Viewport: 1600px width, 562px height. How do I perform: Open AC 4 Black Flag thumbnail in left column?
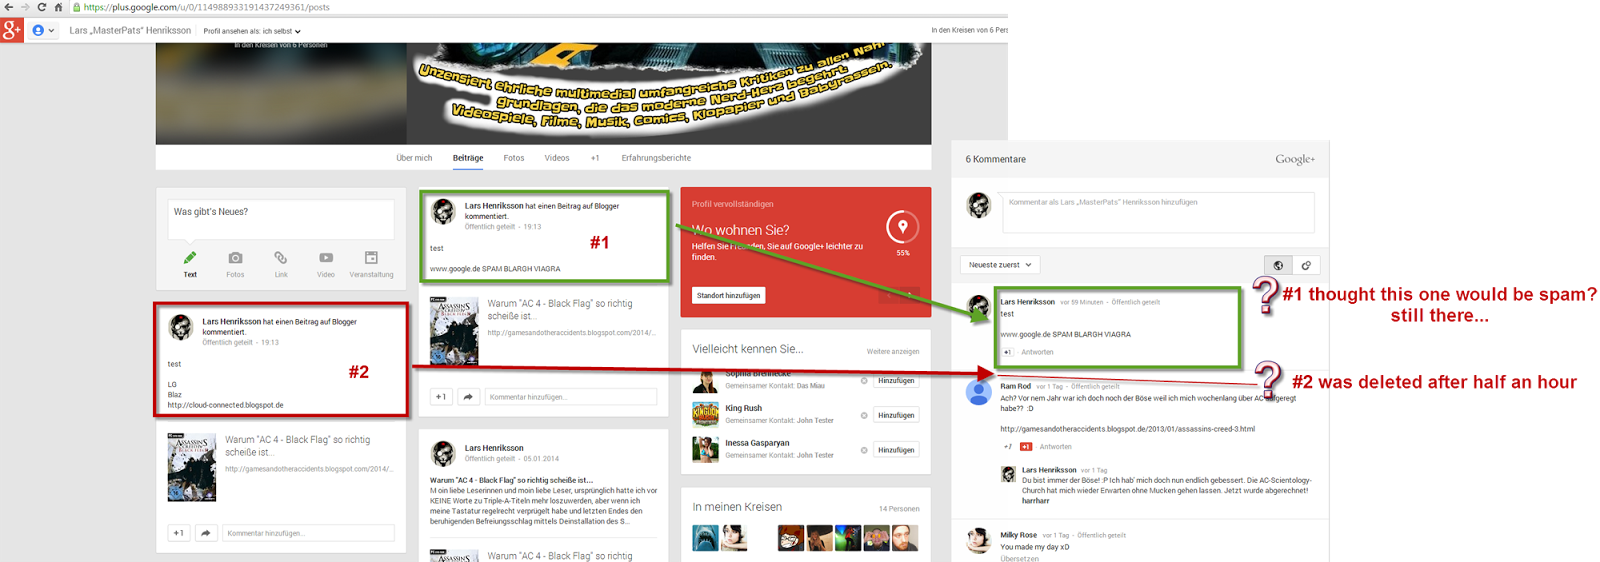192,467
